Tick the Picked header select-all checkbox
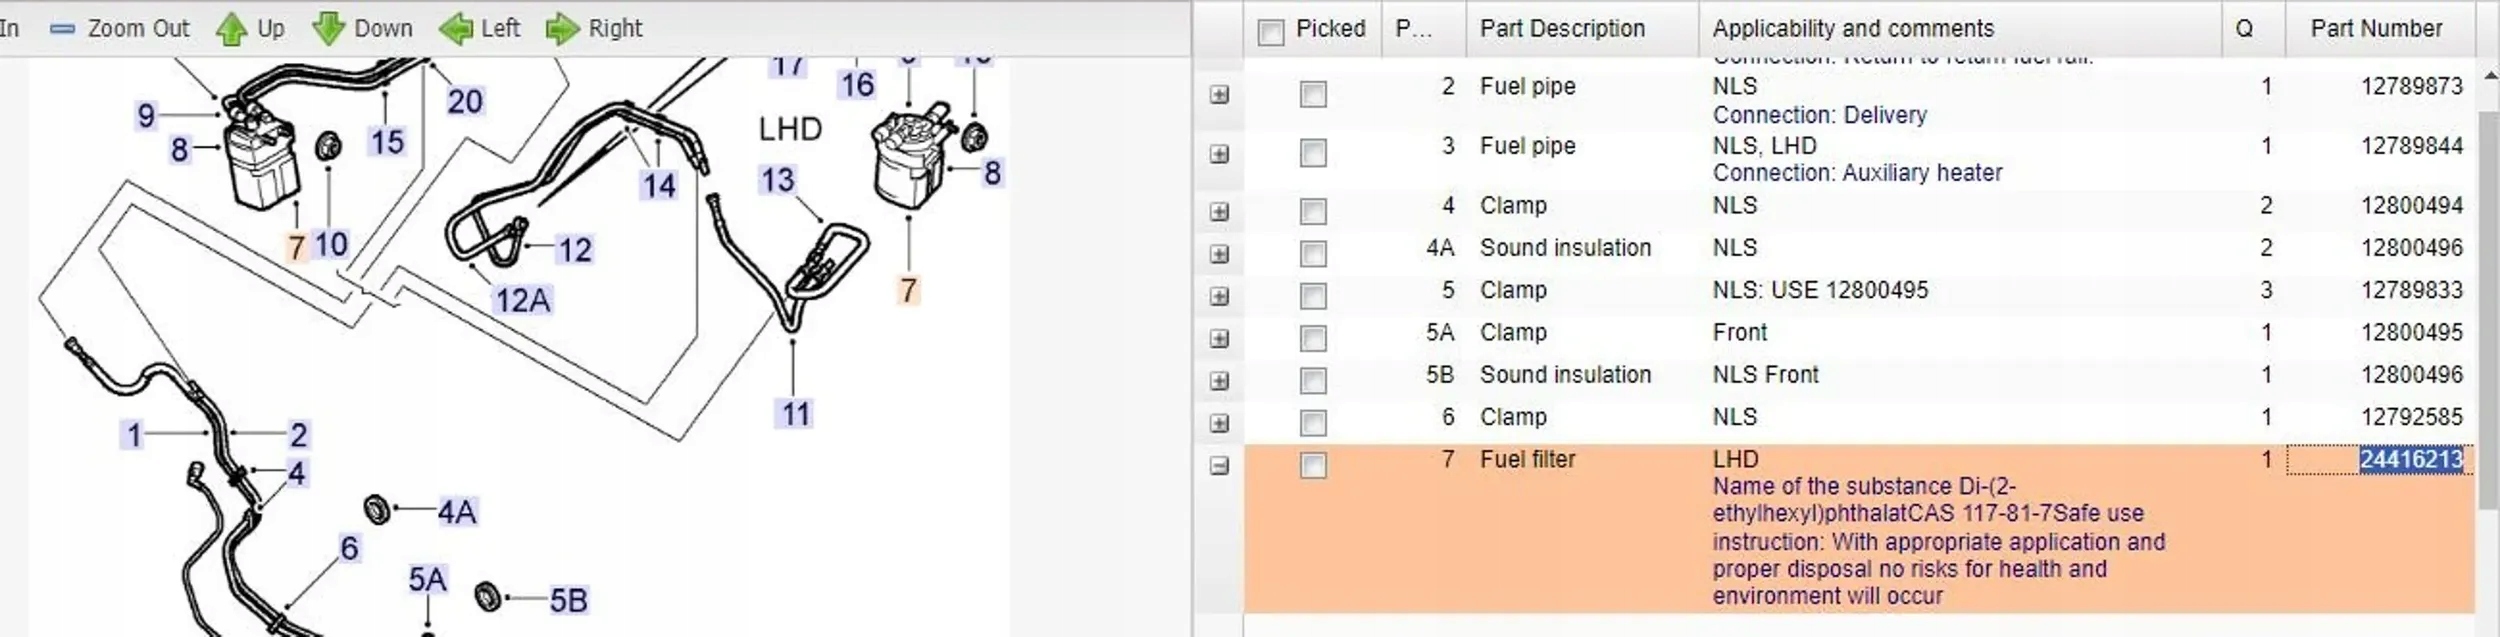Viewport: 2500px width, 637px height. click(1270, 32)
